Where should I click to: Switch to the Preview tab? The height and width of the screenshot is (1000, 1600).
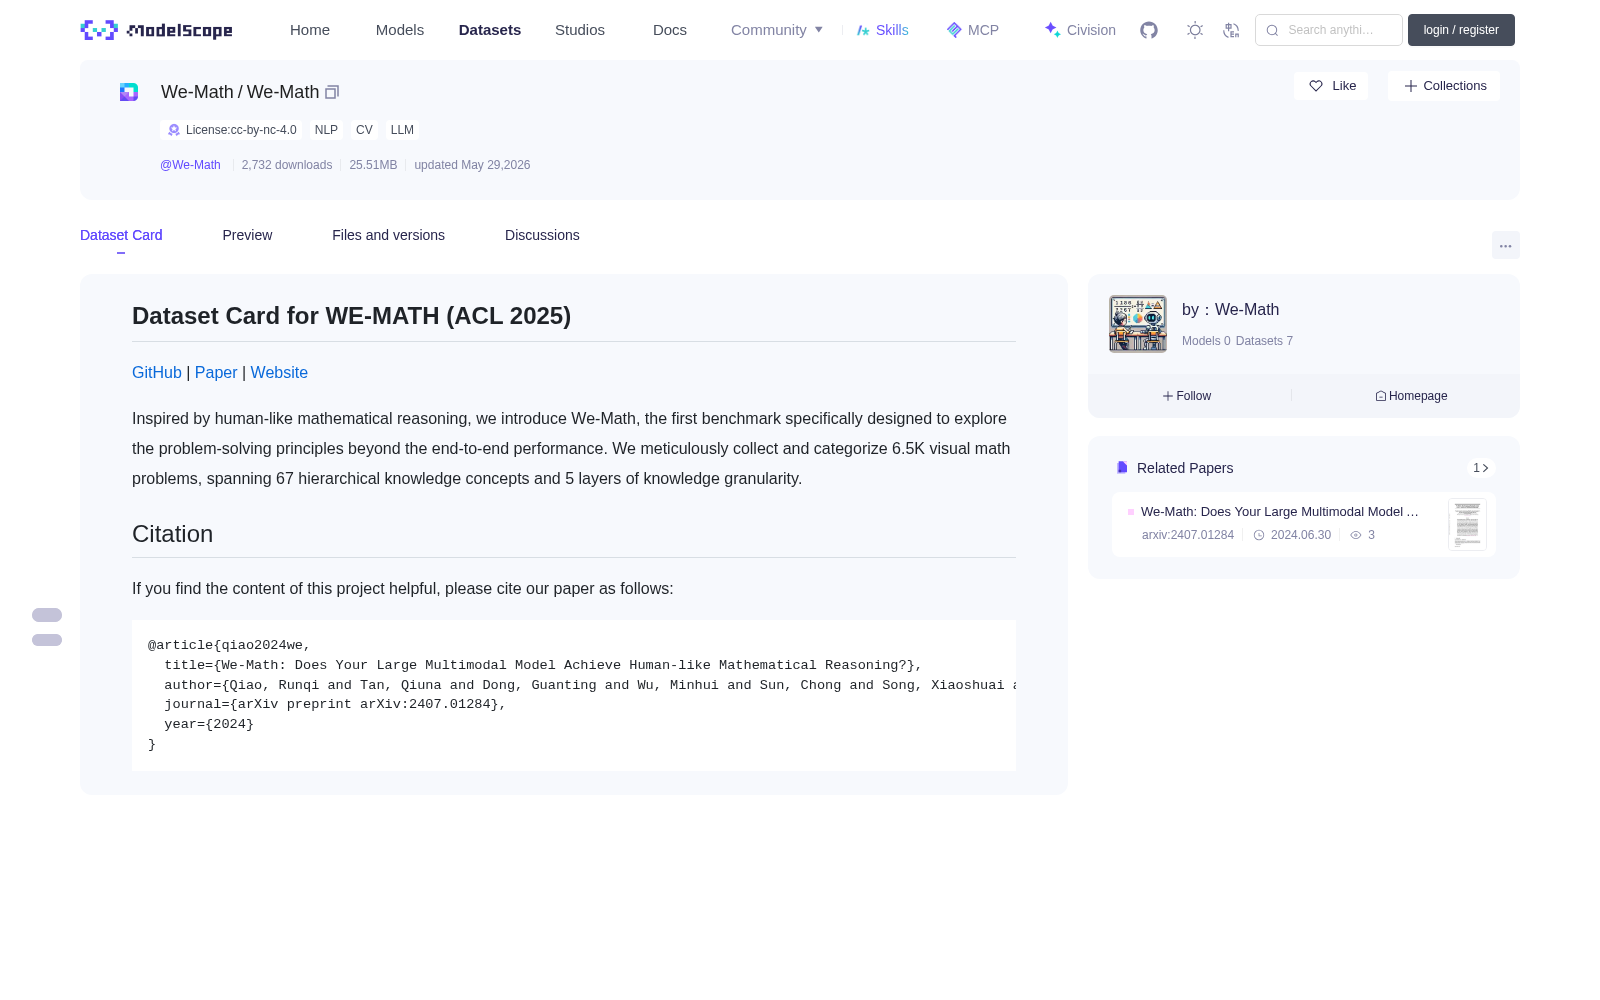click(247, 235)
